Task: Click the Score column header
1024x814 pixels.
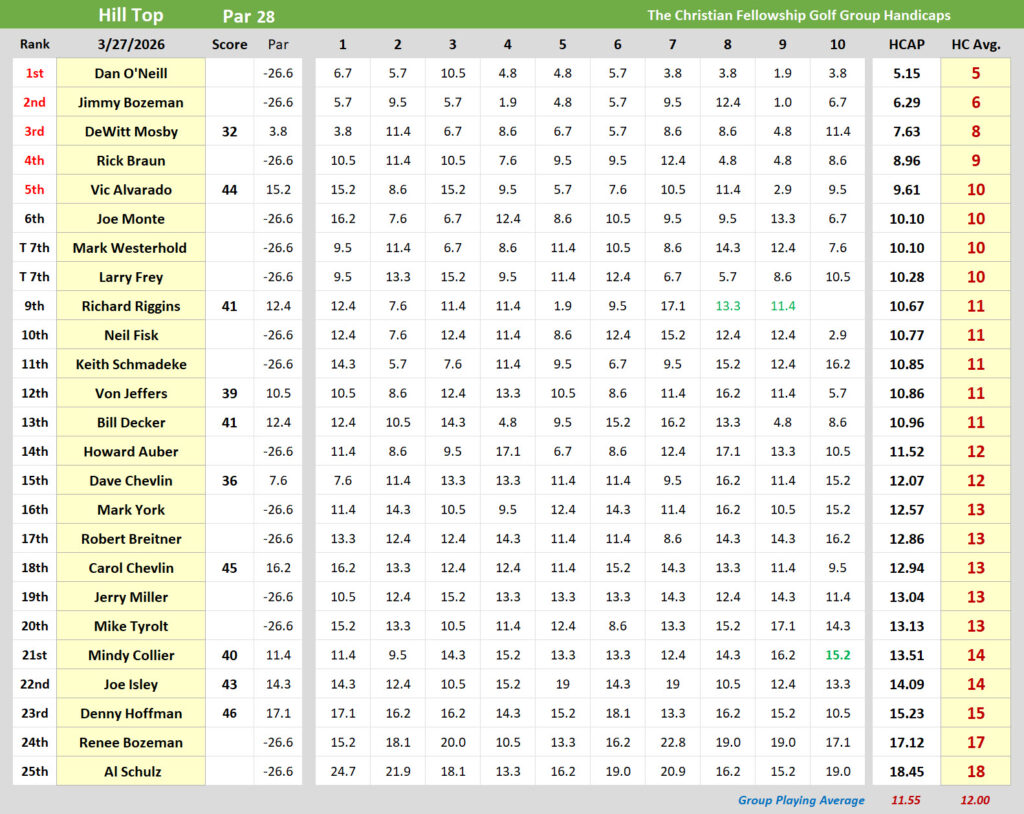Action: pos(229,45)
